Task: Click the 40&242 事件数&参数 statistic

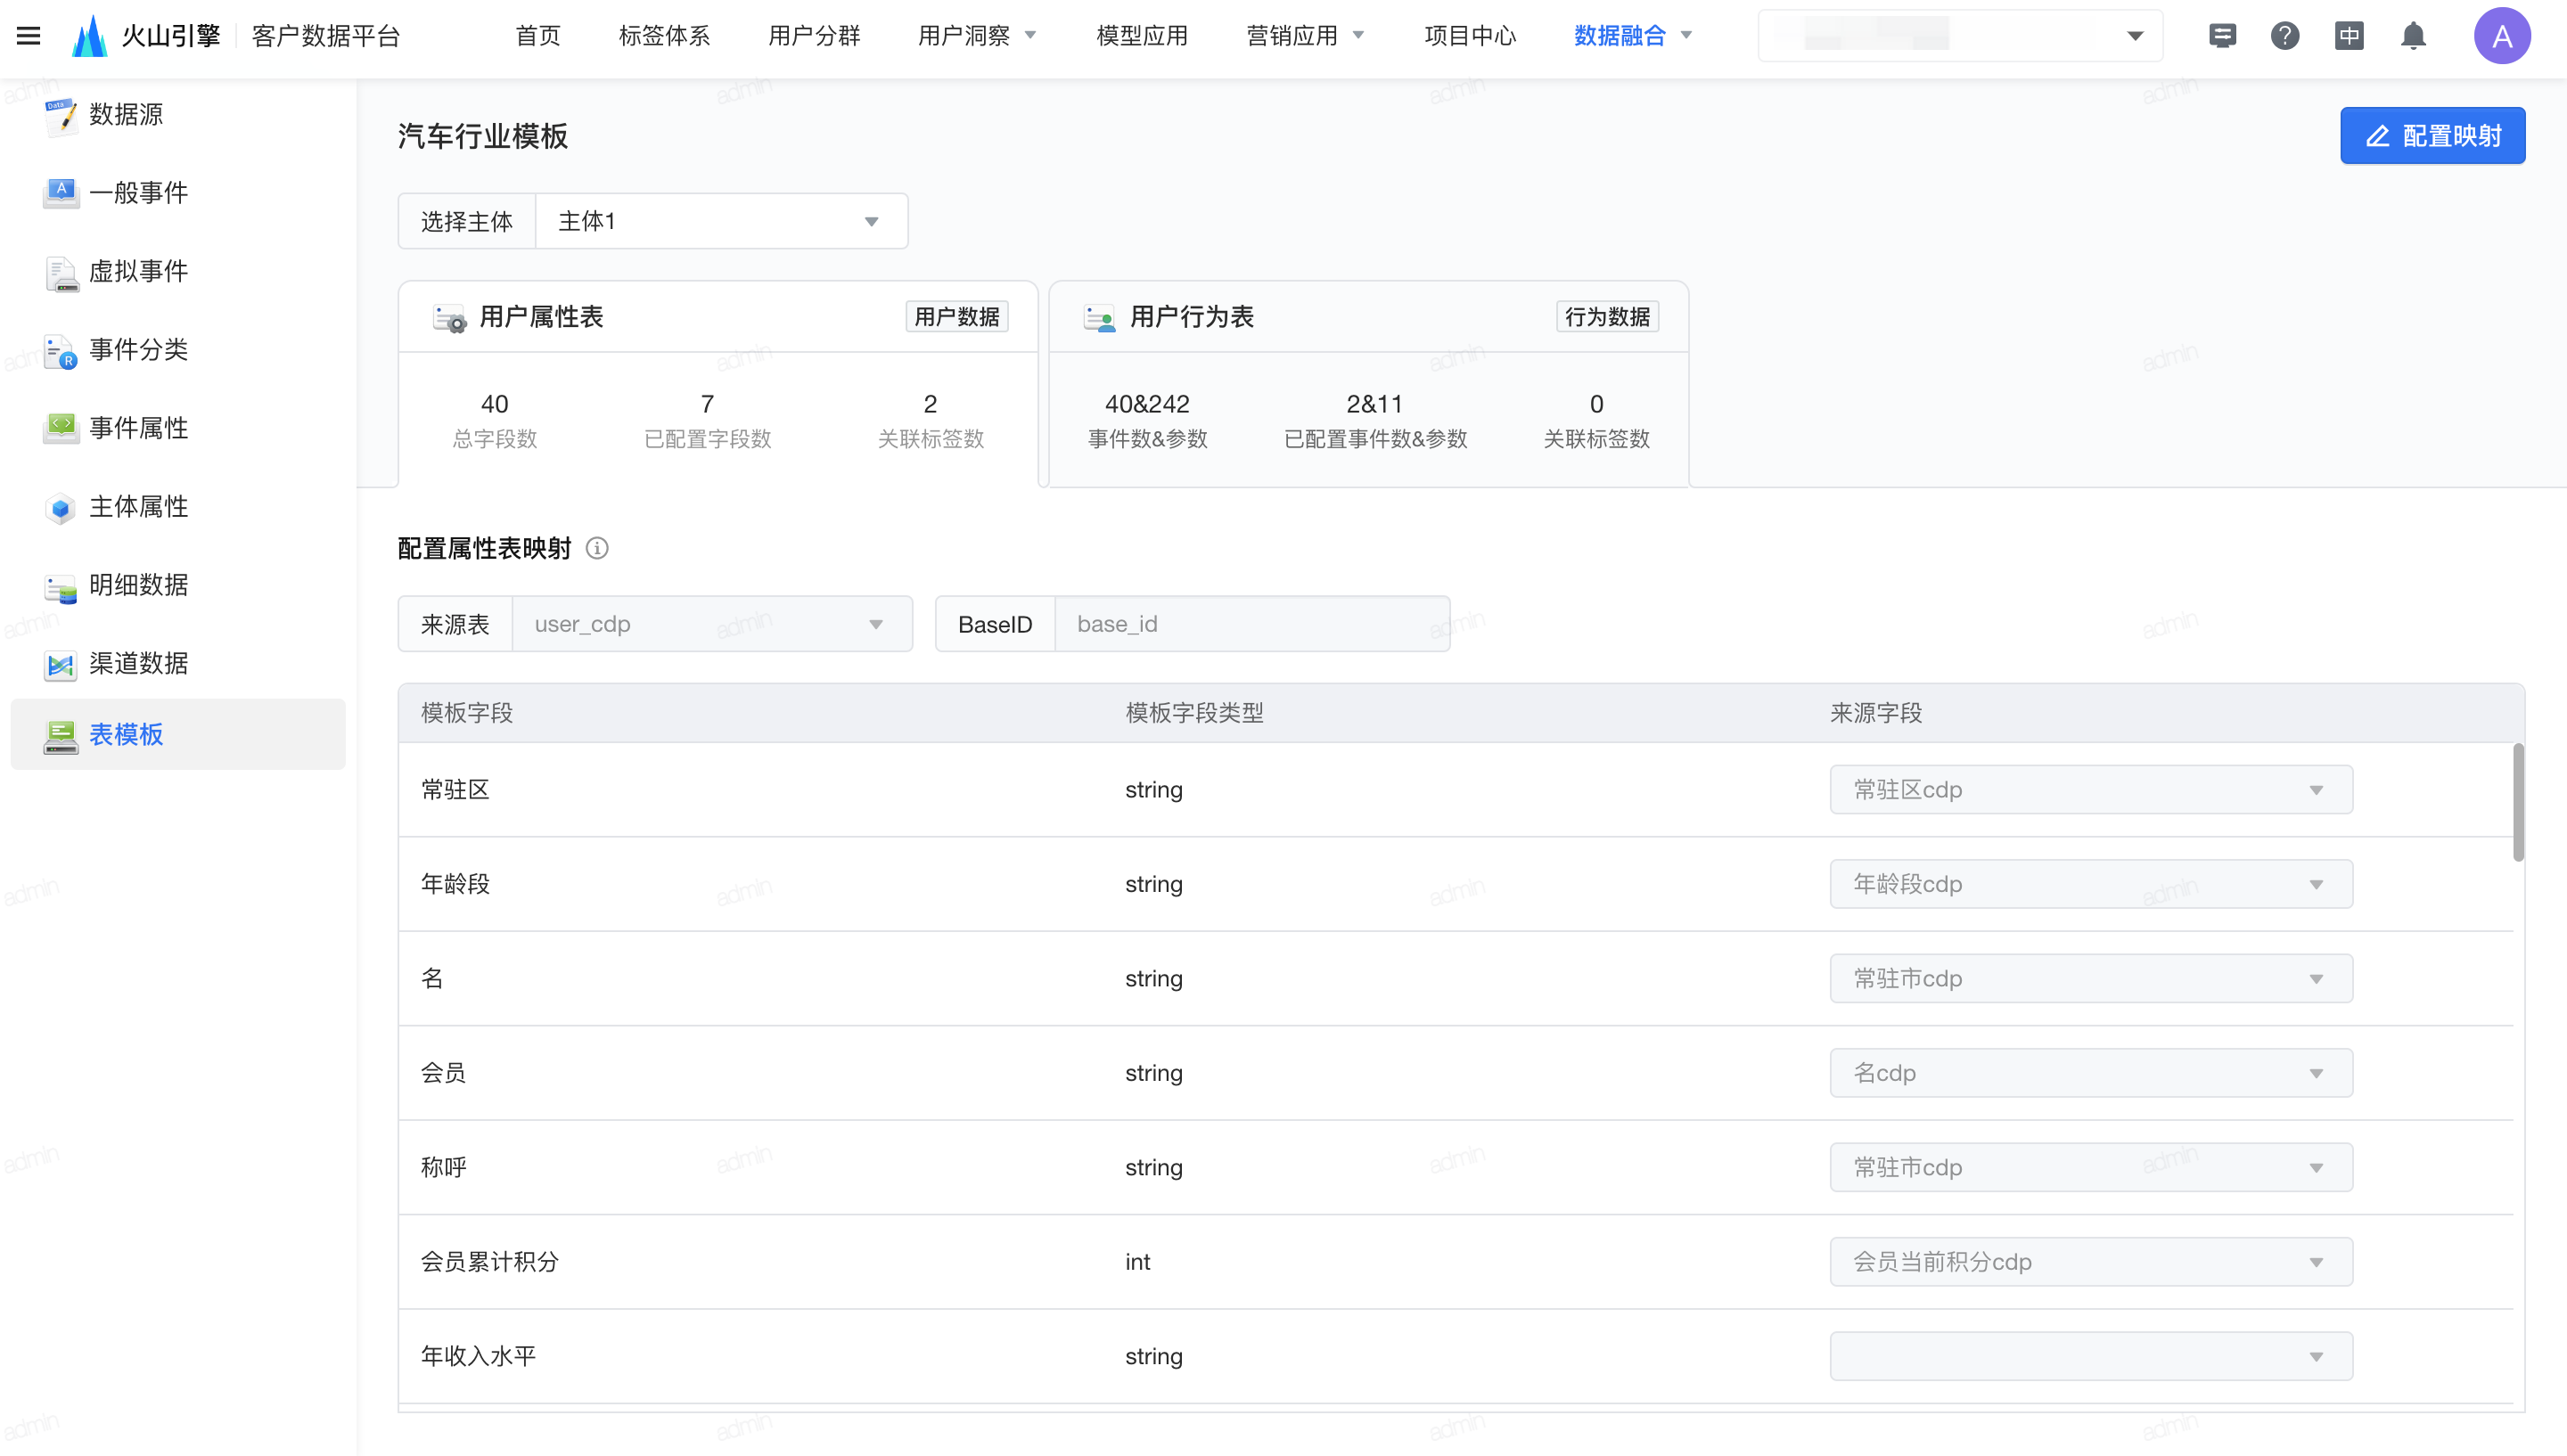Action: [x=1147, y=421]
